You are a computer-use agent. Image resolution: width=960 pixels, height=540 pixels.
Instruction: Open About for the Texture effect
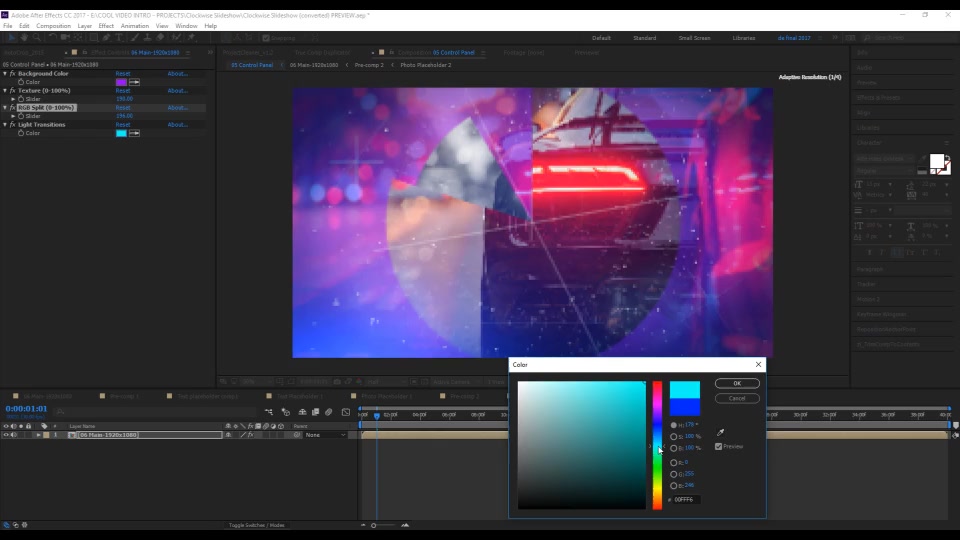(x=178, y=91)
